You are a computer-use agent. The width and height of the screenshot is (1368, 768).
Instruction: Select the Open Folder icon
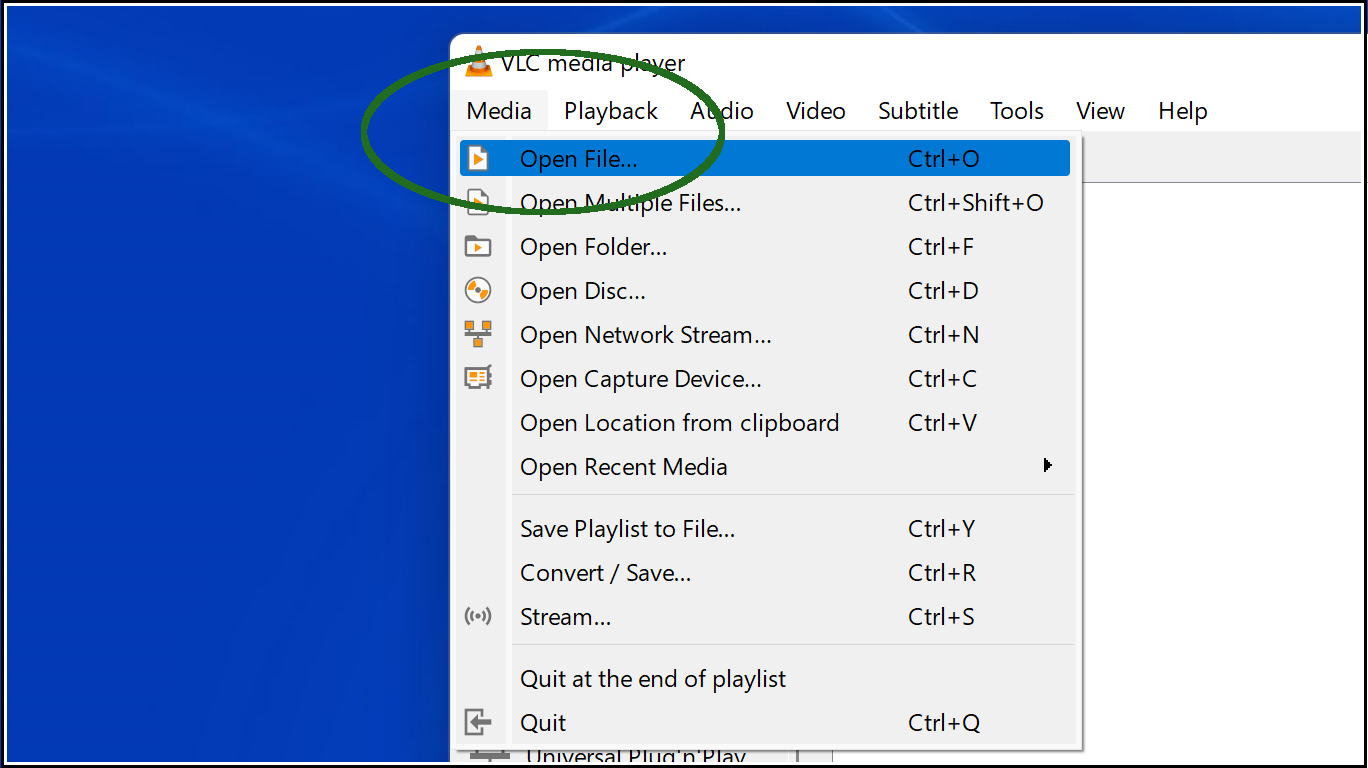[479, 246]
